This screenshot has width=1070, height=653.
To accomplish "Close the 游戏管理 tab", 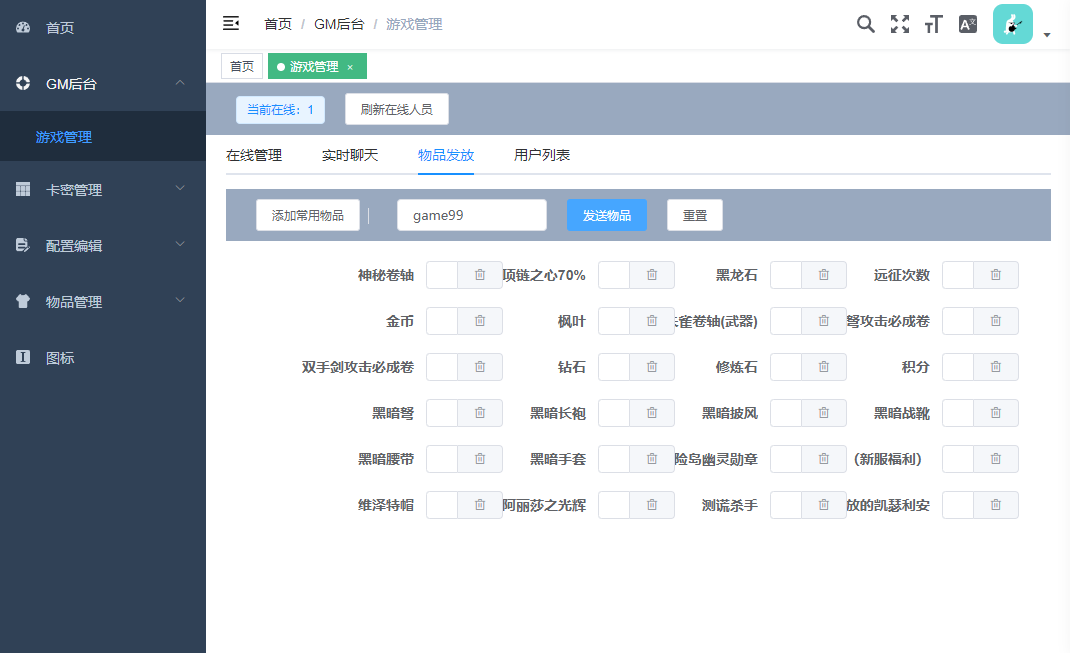I will click(x=350, y=67).
